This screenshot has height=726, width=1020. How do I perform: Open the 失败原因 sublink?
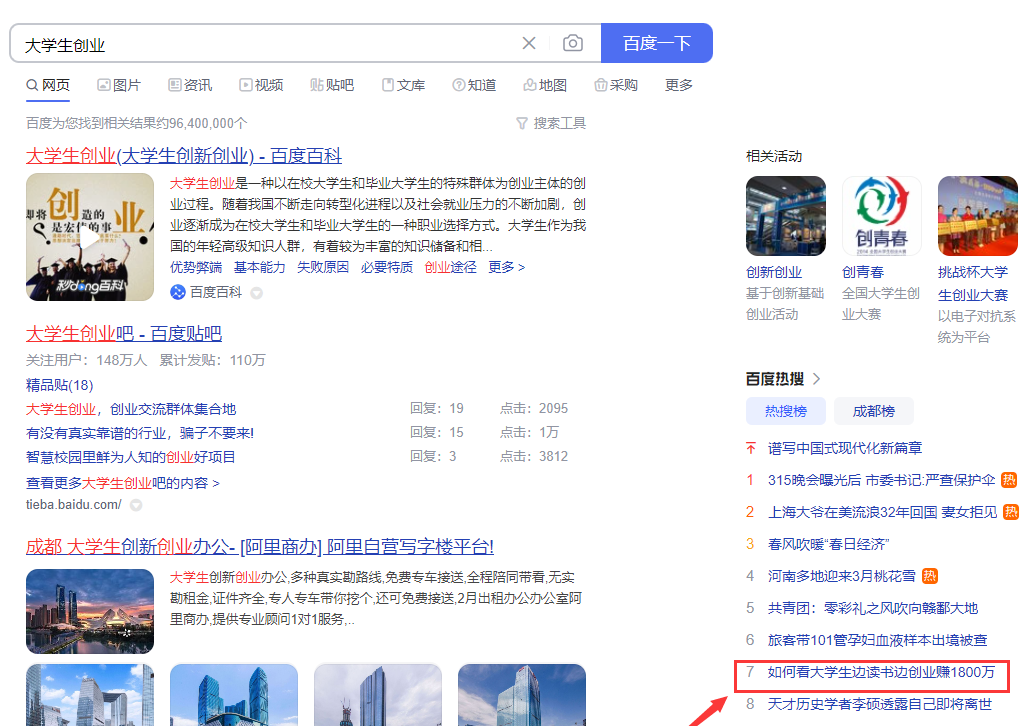[x=323, y=267]
